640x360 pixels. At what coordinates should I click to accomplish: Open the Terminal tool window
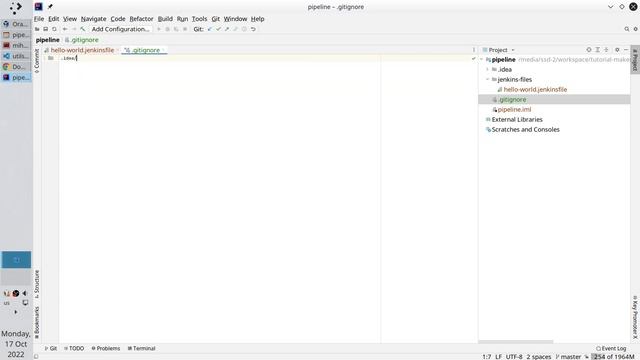coord(141,349)
